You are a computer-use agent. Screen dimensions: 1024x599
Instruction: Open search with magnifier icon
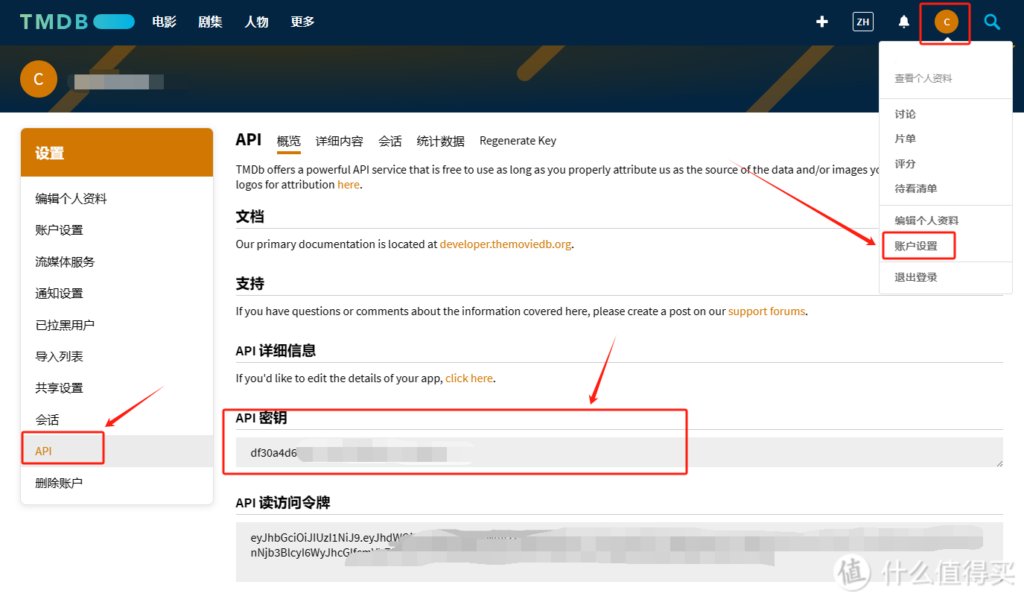point(992,21)
